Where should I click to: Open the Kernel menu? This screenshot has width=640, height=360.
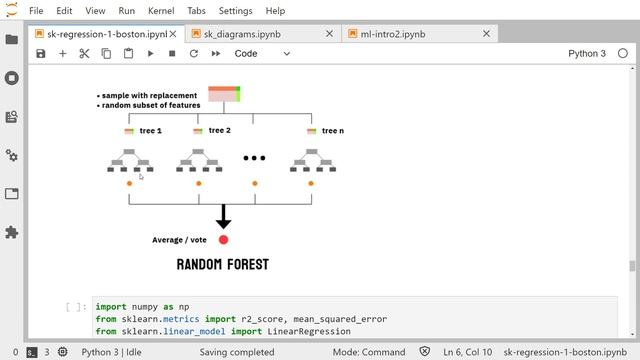[161, 11]
